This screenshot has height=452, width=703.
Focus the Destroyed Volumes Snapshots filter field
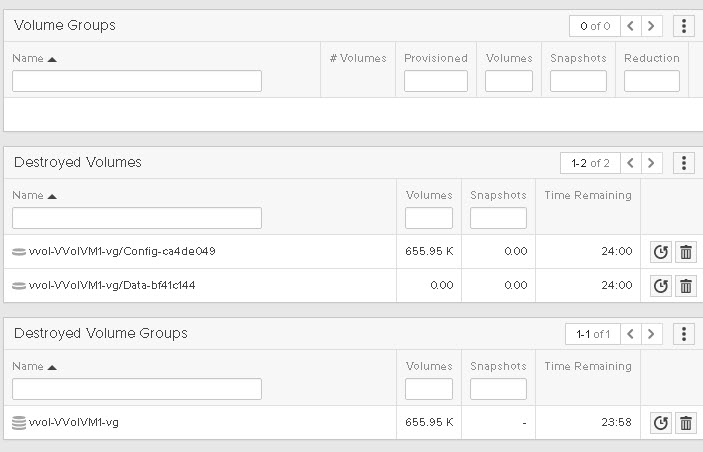(498, 218)
